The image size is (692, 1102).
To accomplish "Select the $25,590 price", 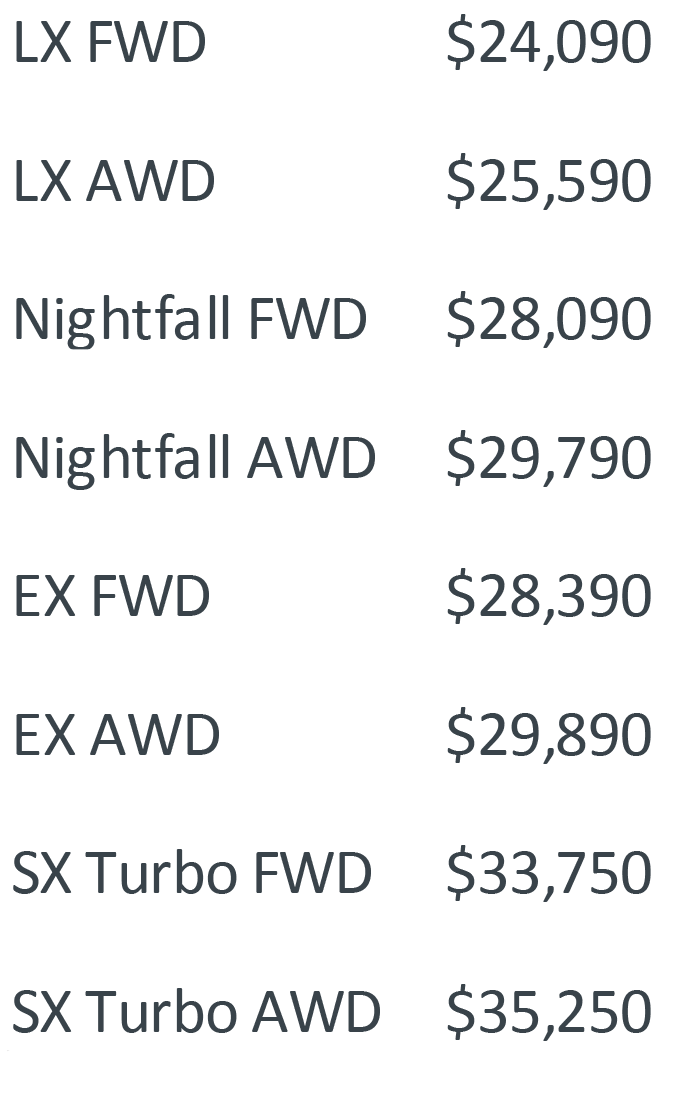I will [549, 182].
